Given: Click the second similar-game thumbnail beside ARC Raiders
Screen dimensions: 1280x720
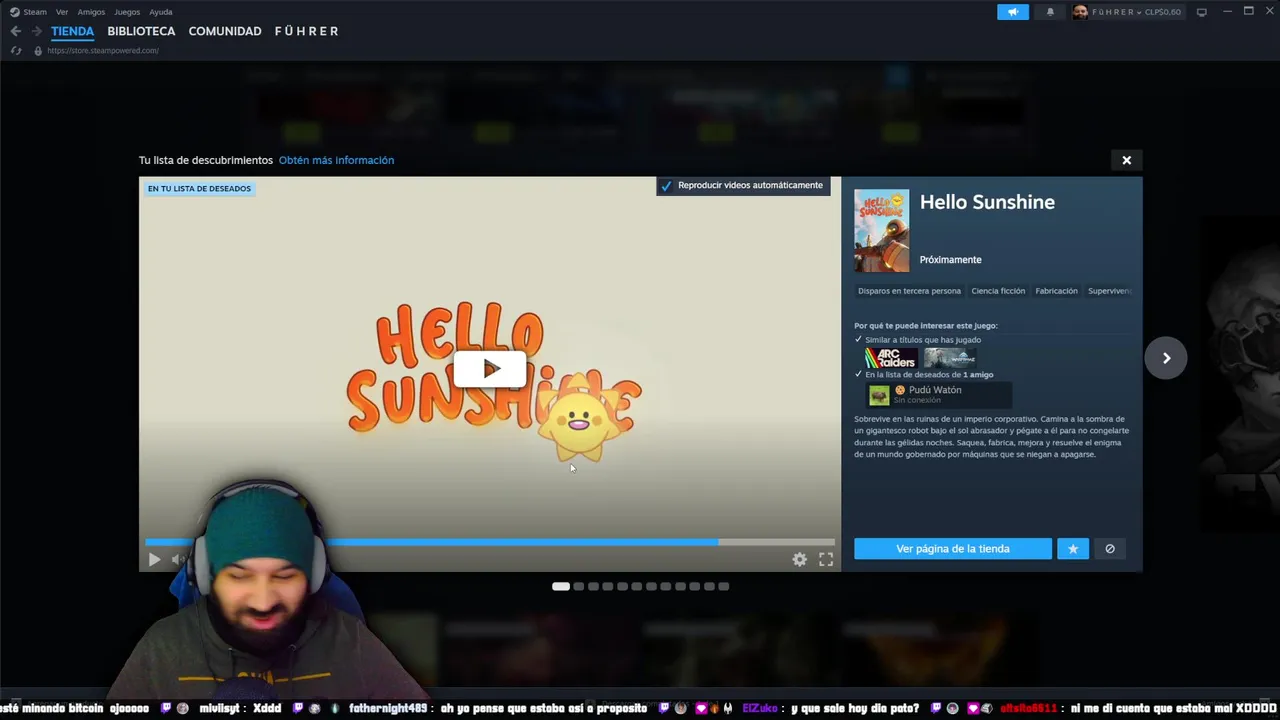Looking at the screenshot, I should [x=949, y=358].
